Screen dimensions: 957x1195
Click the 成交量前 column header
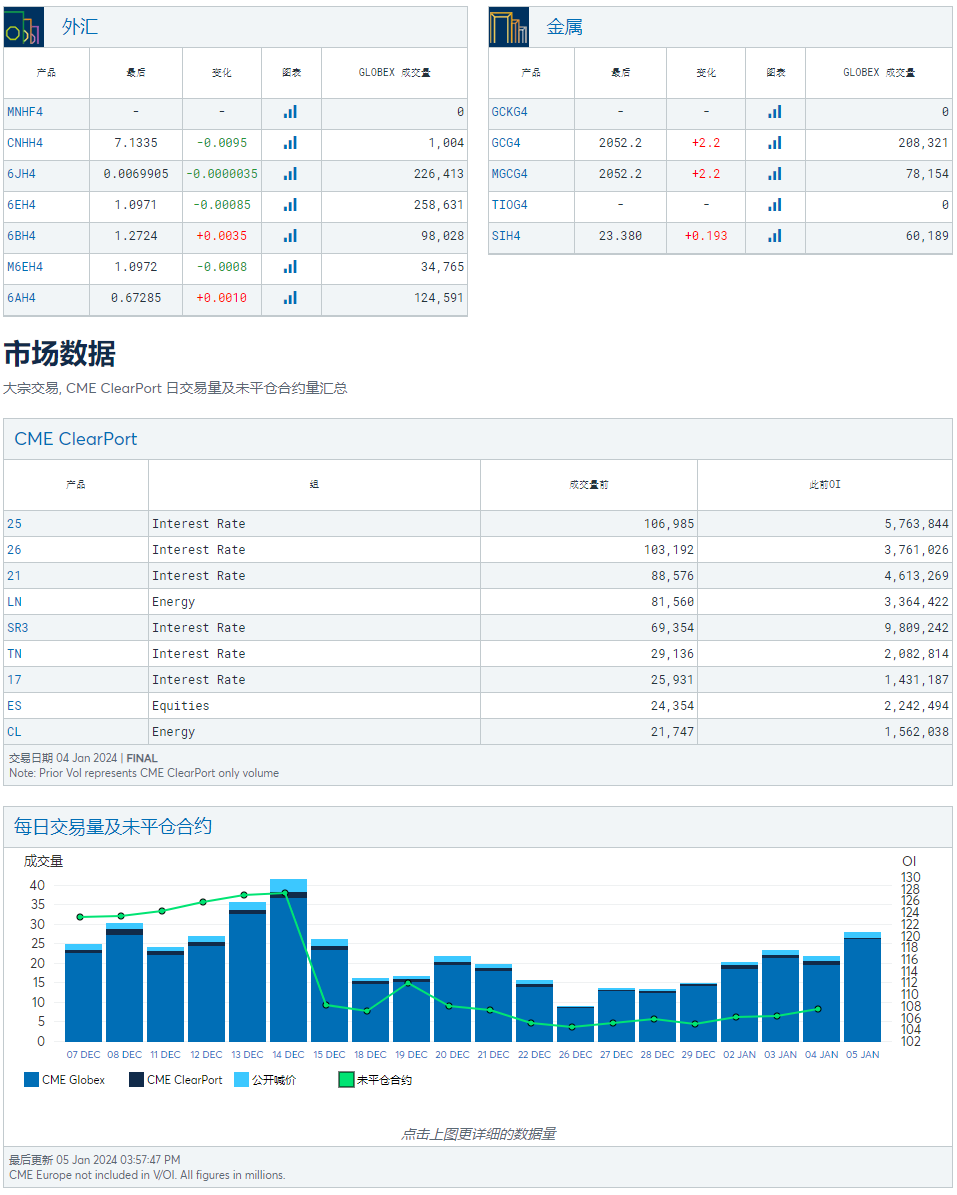pos(589,485)
